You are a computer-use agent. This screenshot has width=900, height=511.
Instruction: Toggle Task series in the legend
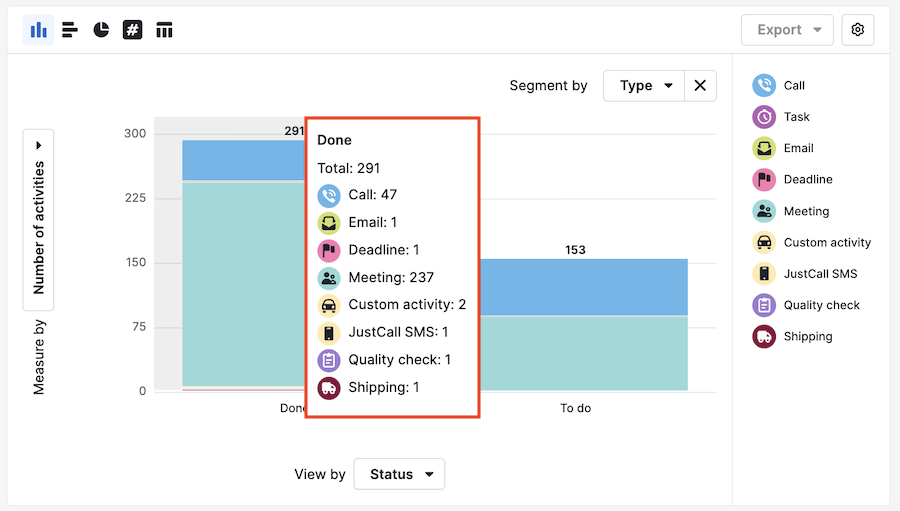(x=796, y=117)
